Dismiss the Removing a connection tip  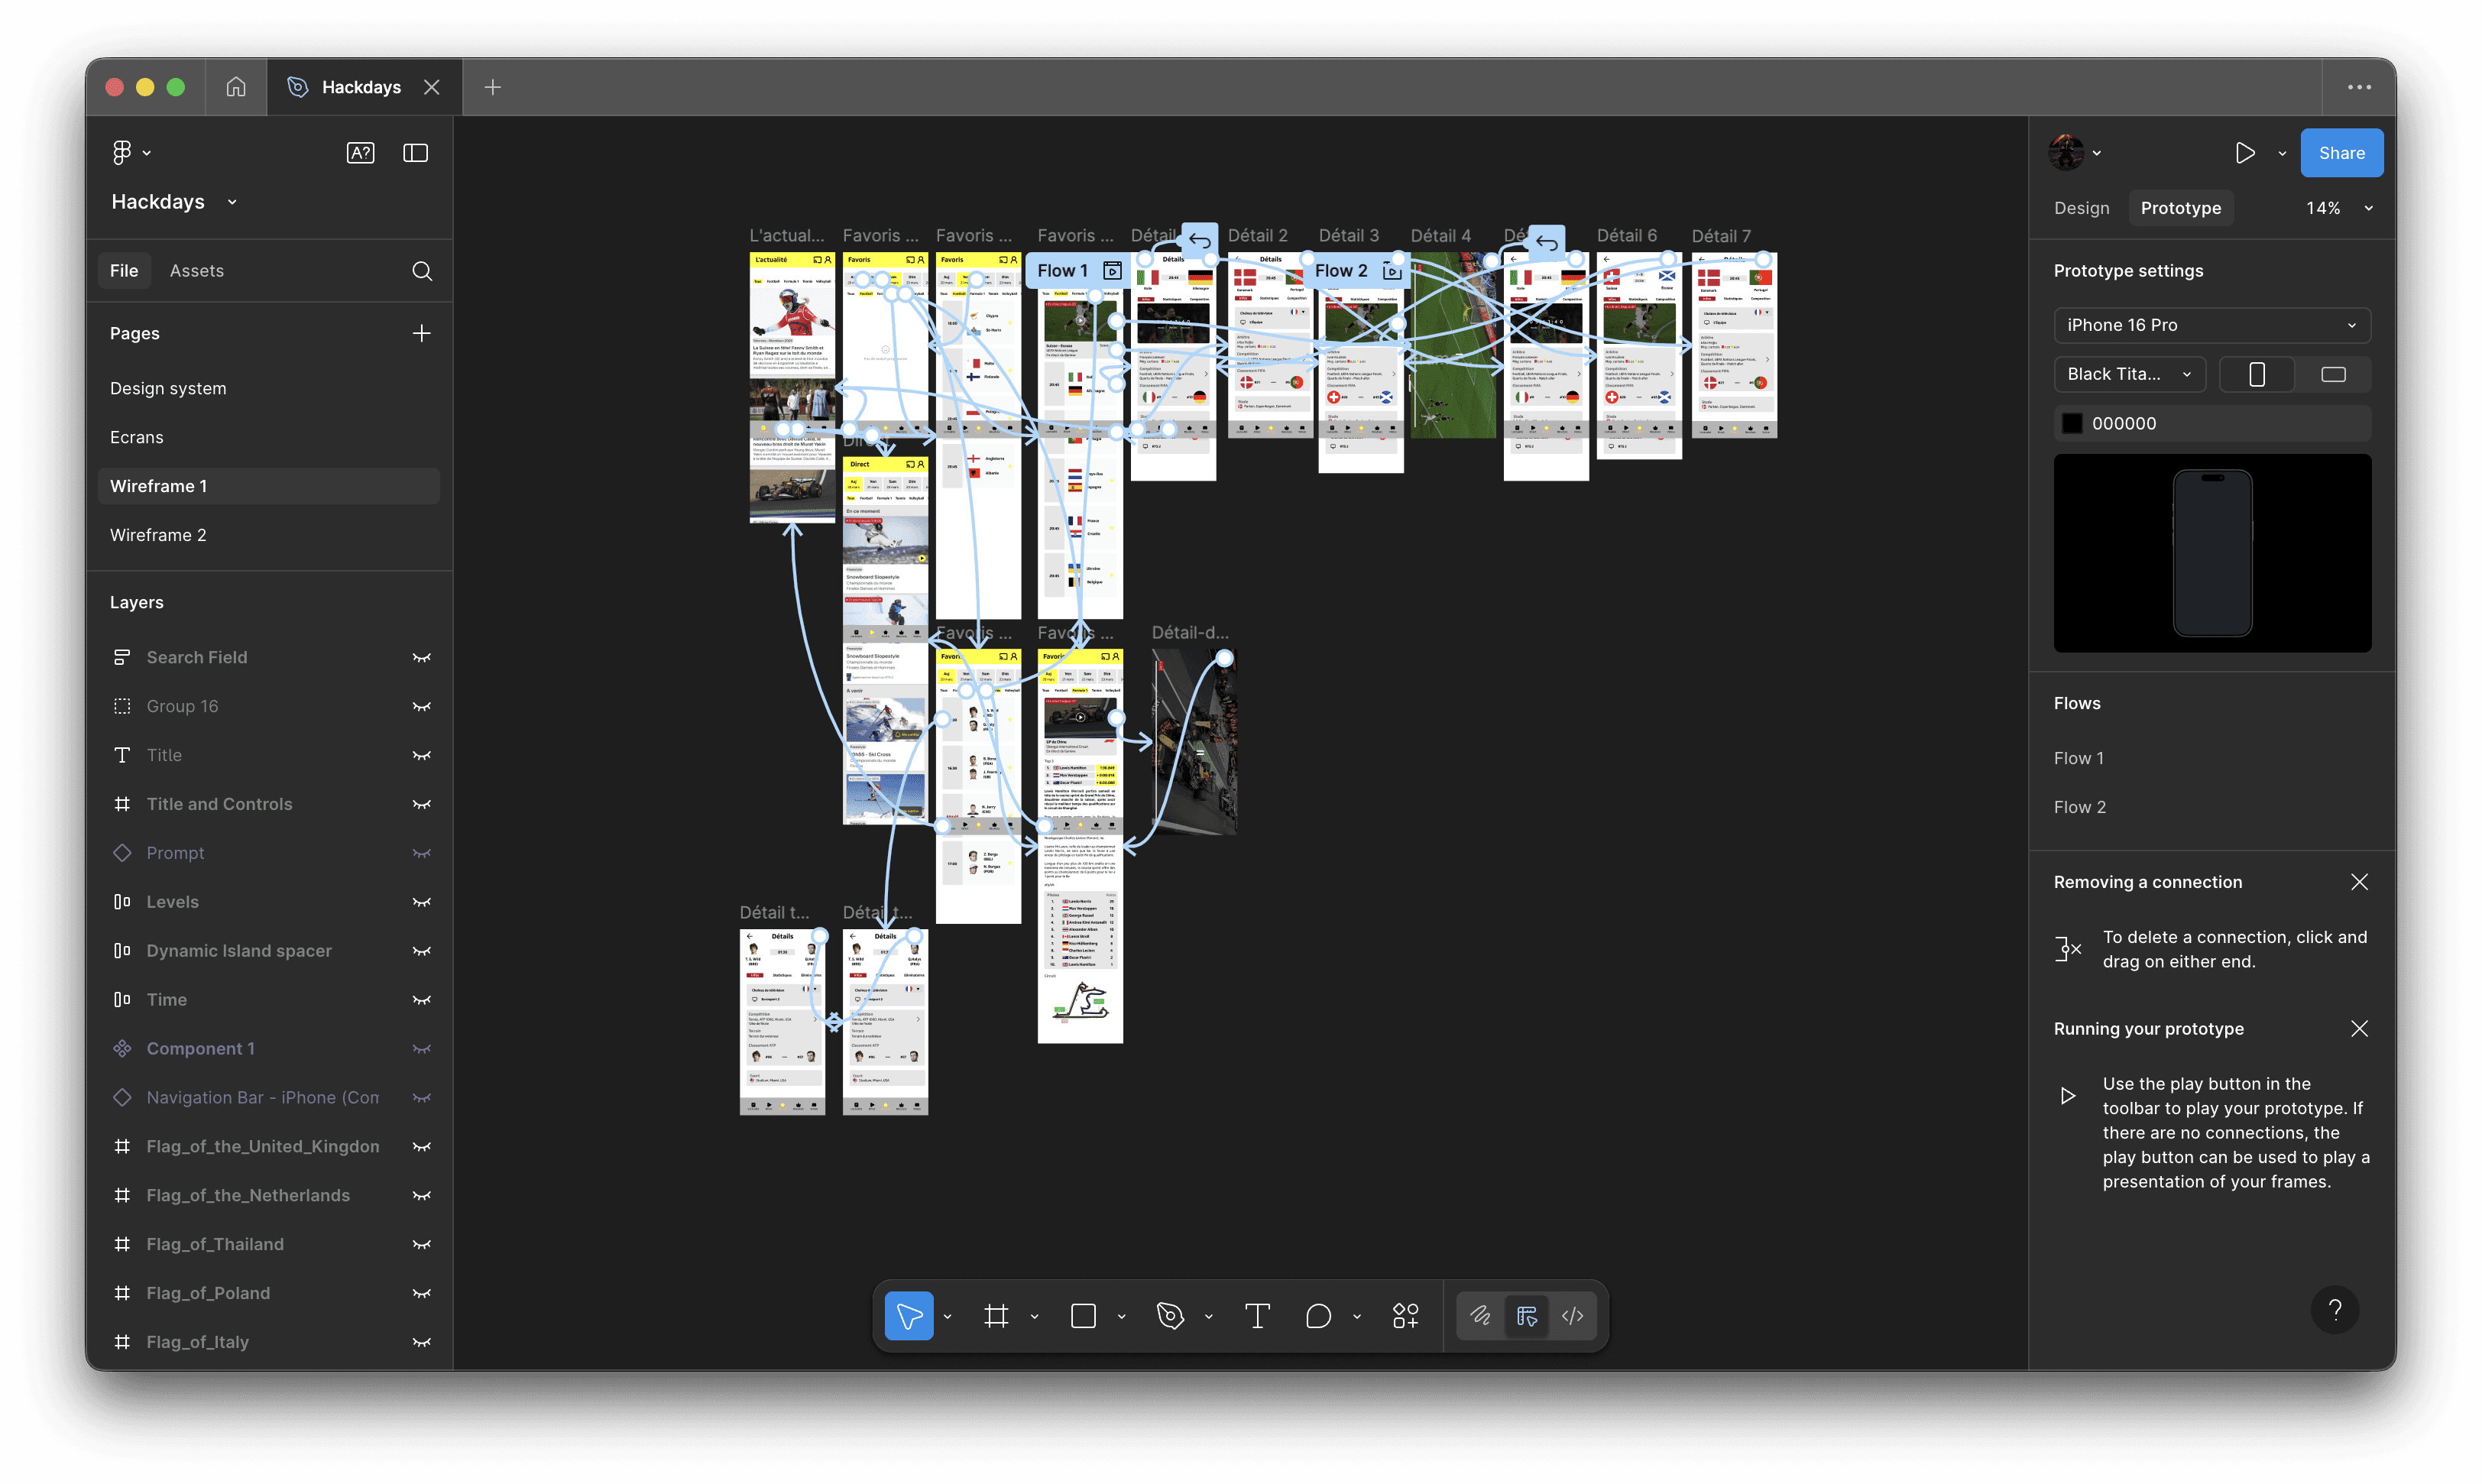[x=2359, y=882]
